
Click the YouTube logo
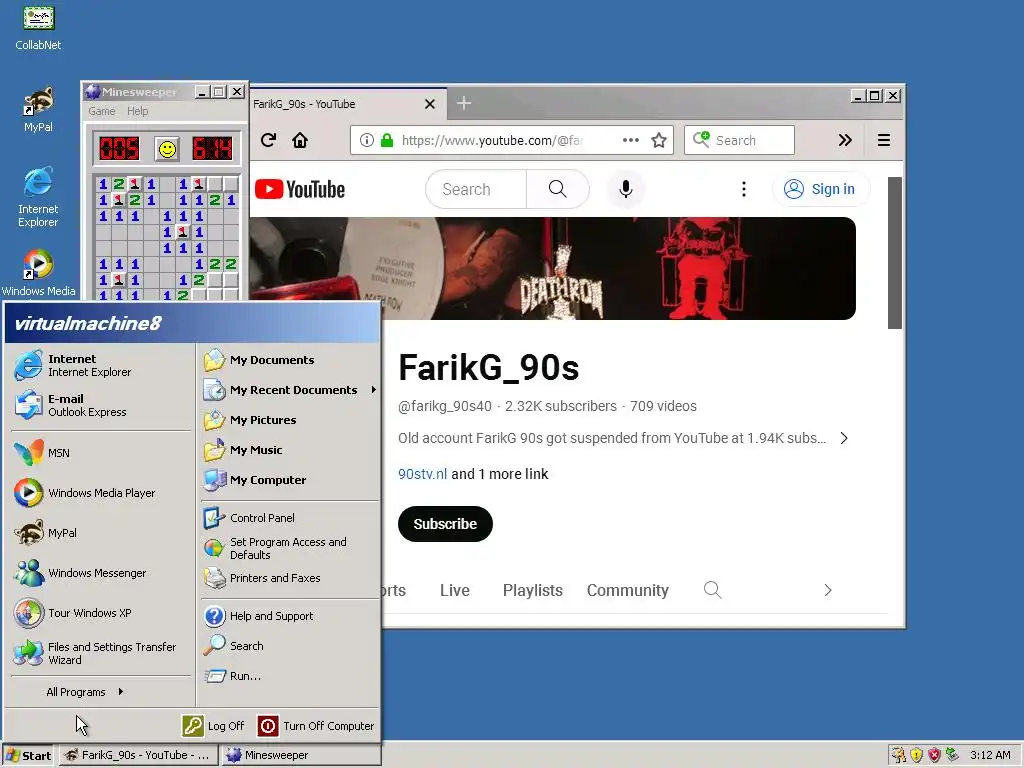[x=300, y=189]
